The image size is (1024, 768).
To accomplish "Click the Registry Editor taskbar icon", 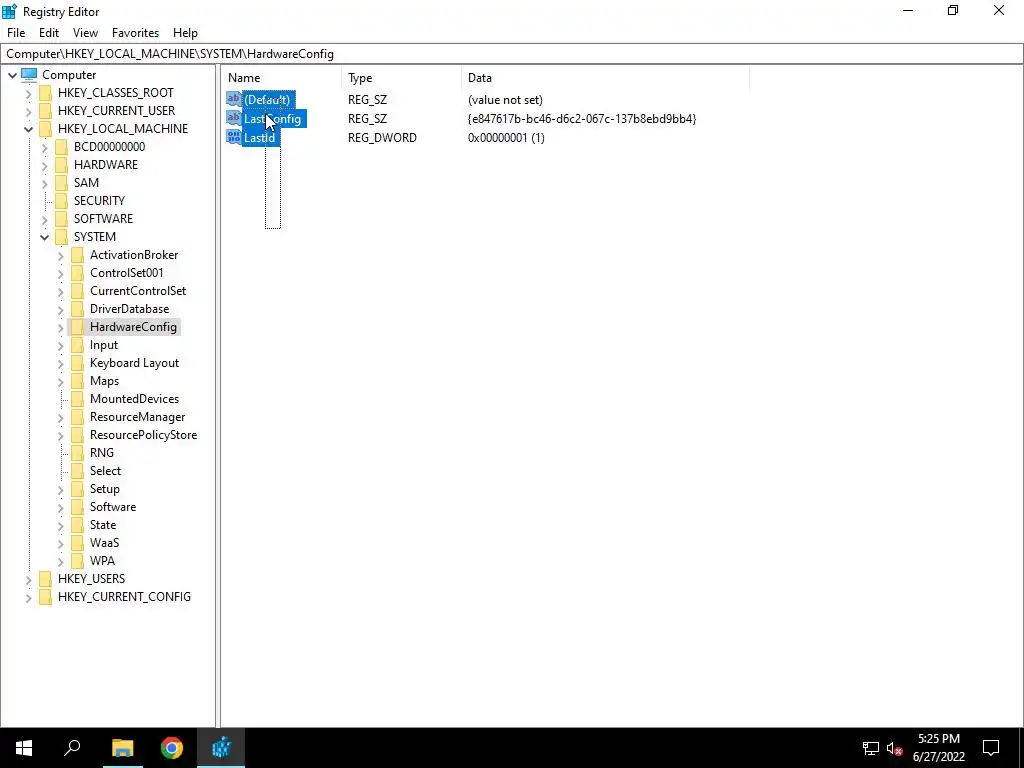I will click(x=222, y=748).
